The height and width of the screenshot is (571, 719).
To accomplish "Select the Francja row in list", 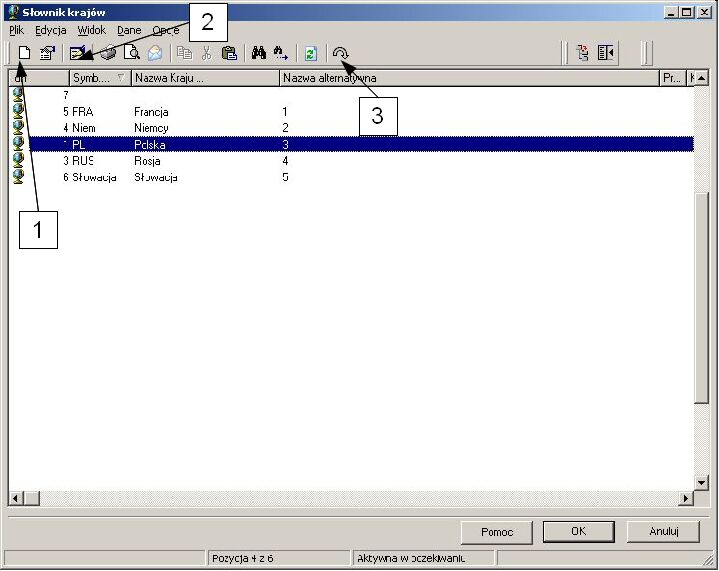I will (x=351, y=112).
